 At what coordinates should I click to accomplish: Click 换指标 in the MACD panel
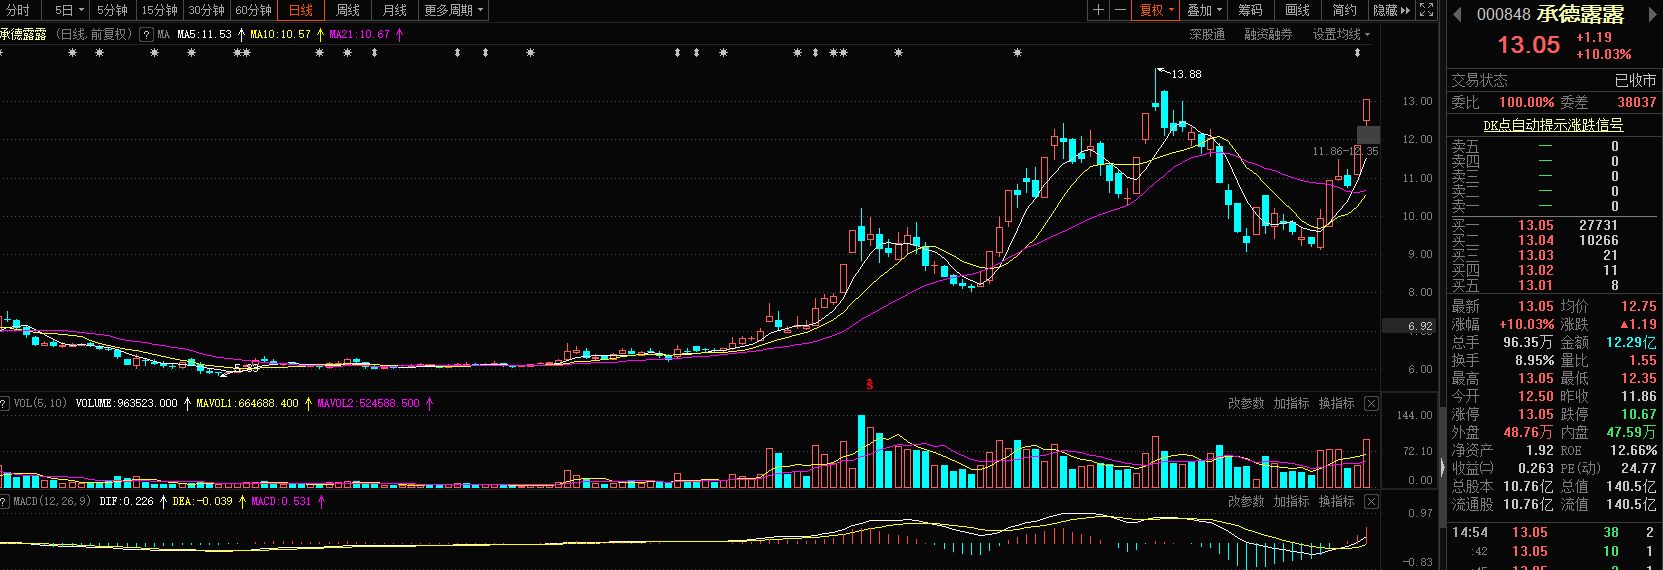pyautogui.click(x=1336, y=502)
